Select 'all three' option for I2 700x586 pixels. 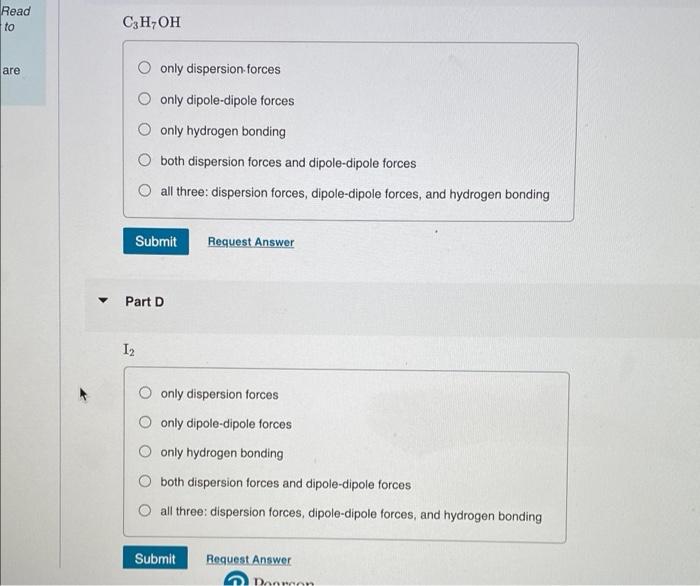pyautogui.click(x=145, y=511)
